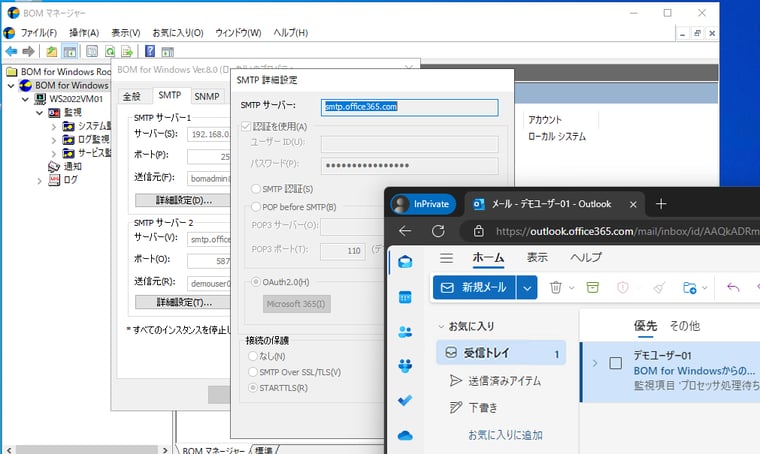Select the STARTTLS(R) radio button

253,388
